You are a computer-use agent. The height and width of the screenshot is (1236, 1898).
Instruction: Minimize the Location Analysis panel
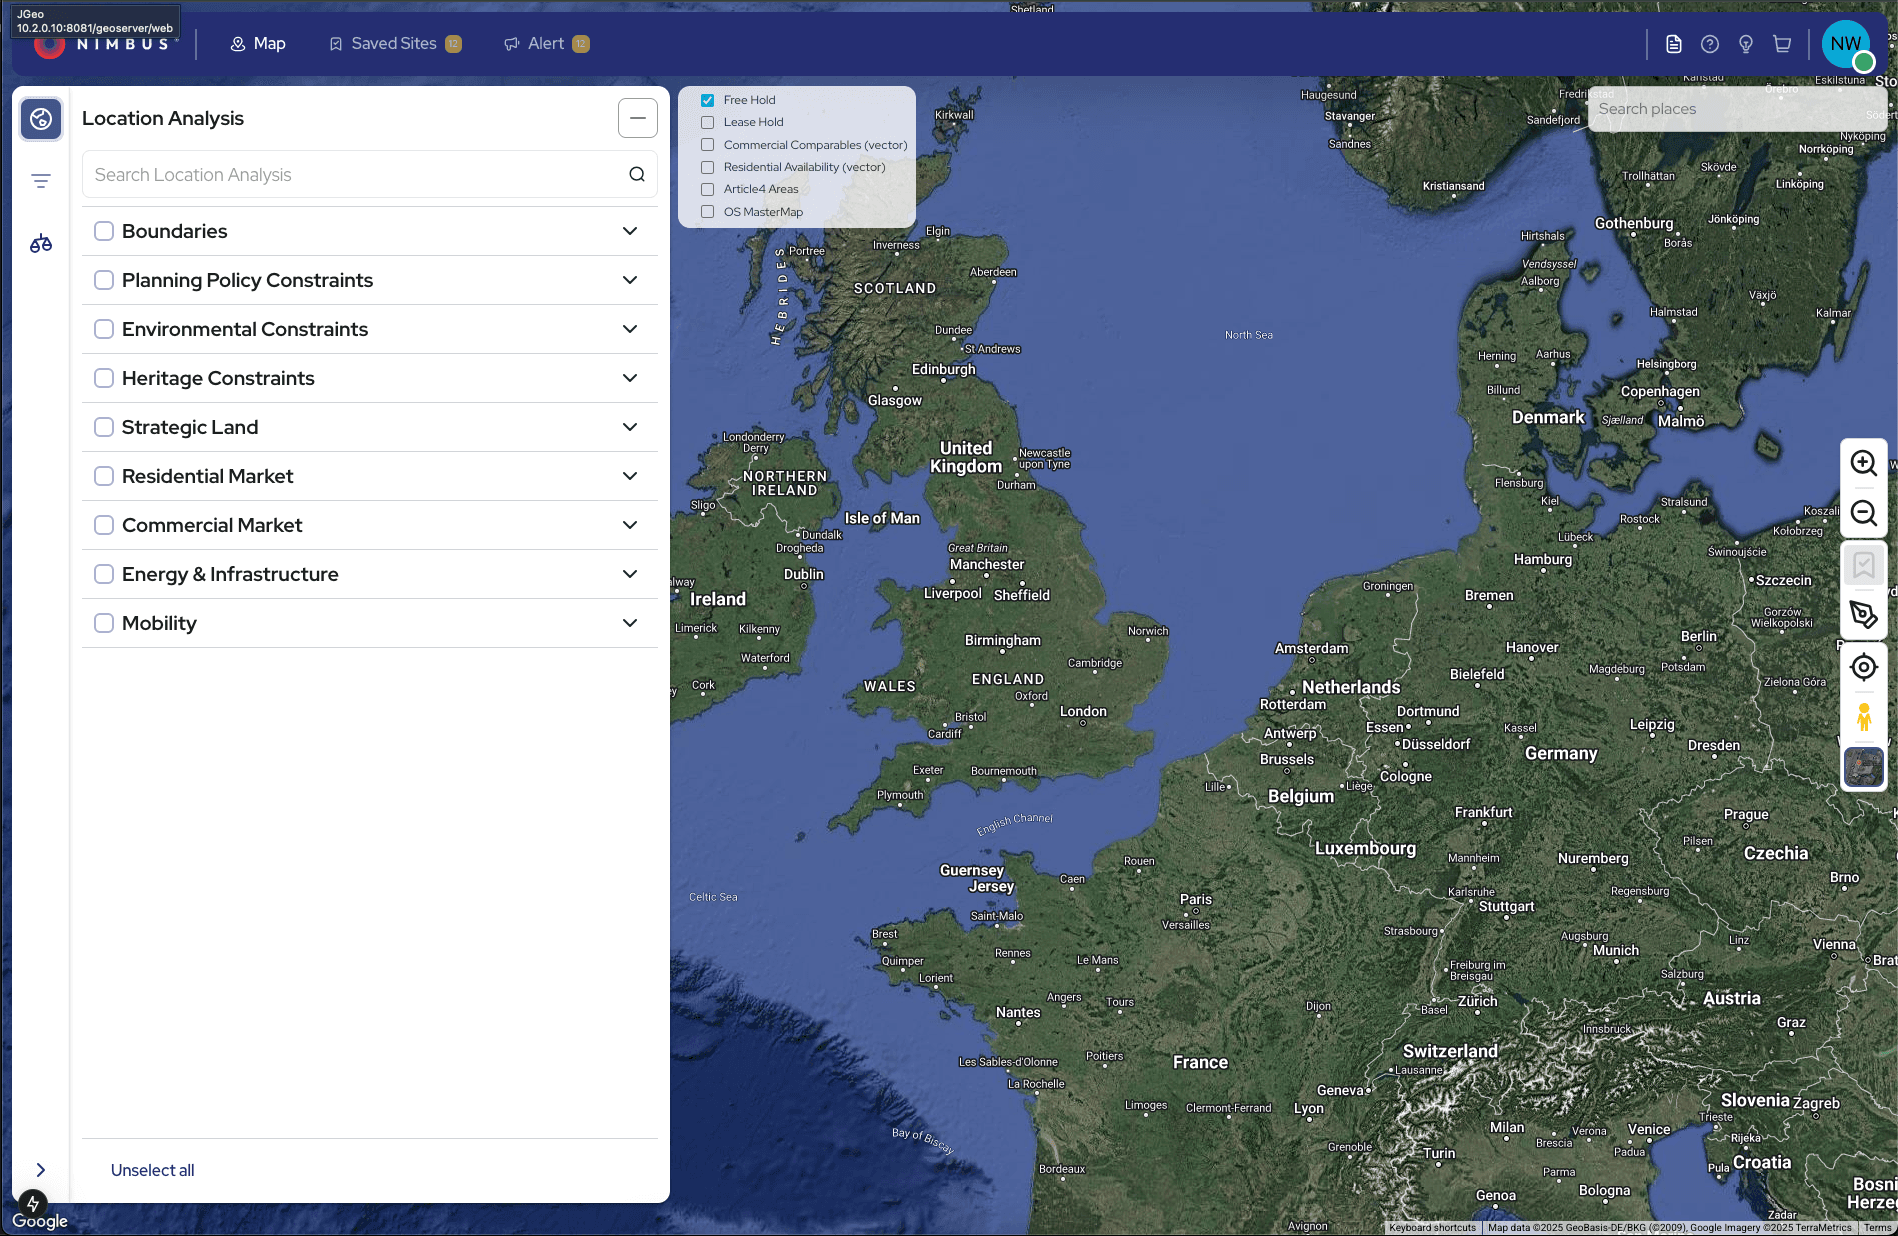click(637, 118)
